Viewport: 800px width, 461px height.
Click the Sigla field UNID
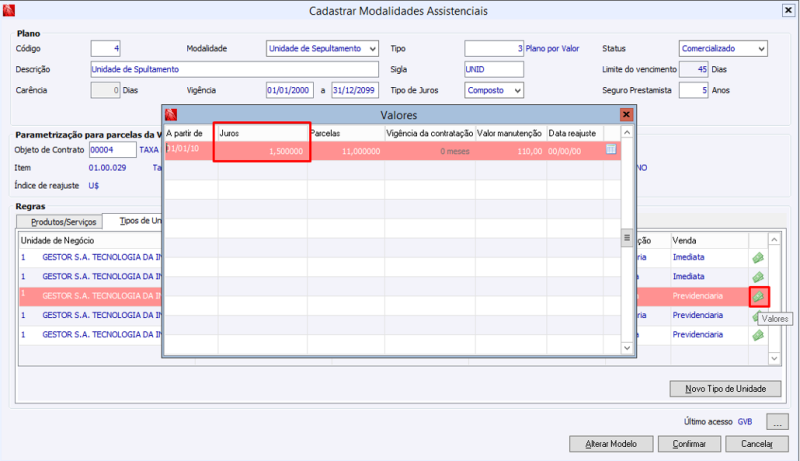tap(494, 69)
